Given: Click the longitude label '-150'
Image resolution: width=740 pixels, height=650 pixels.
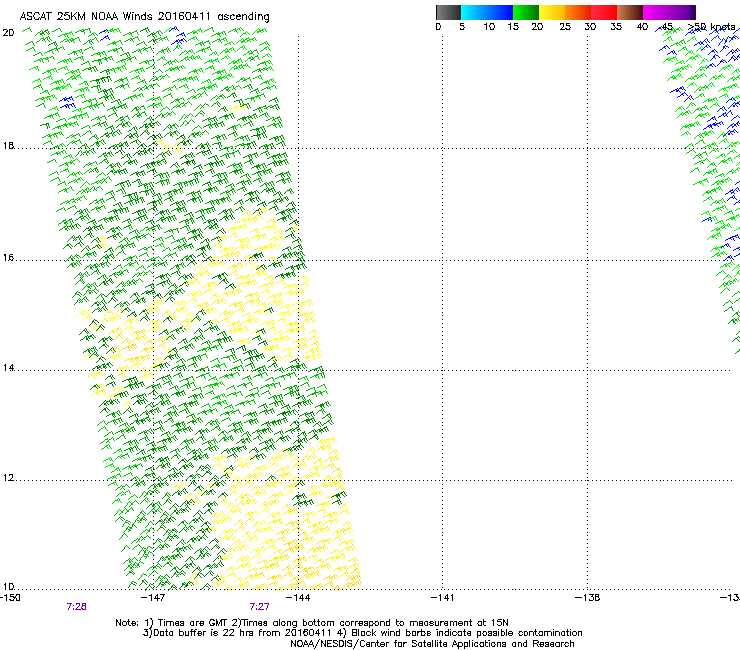Looking at the screenshot, I should coord(10,598).
